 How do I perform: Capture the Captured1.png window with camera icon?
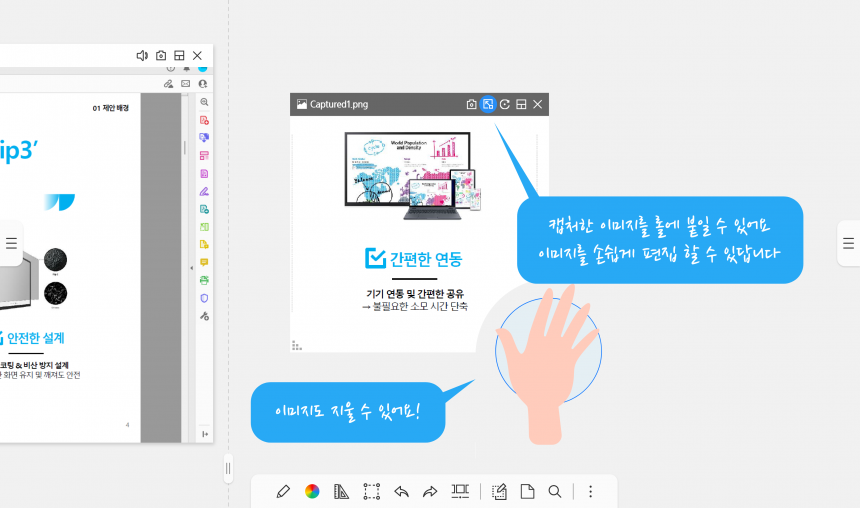(471, 104)
